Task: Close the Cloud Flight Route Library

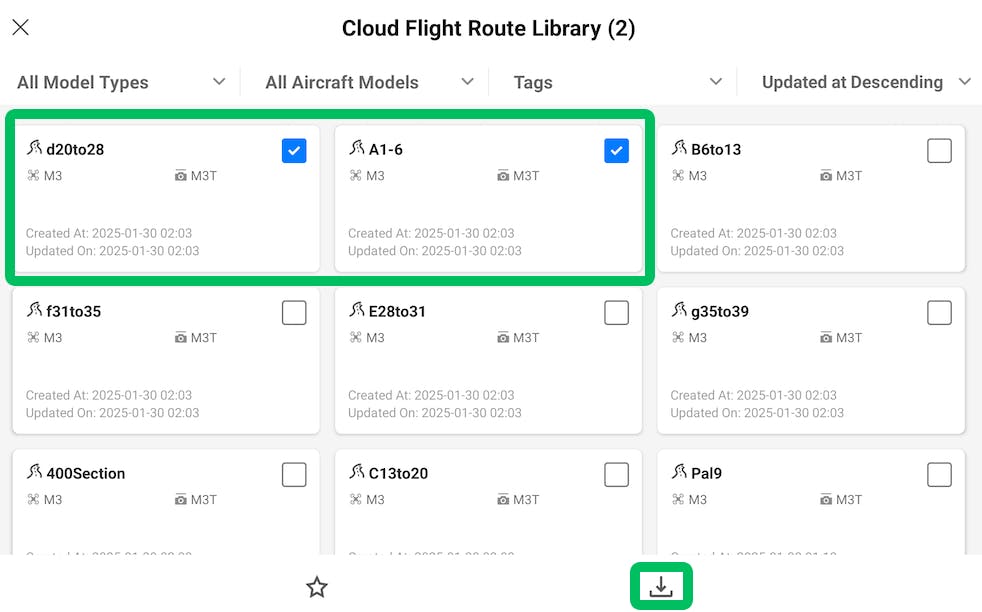Action: click(x=20, y=27)
